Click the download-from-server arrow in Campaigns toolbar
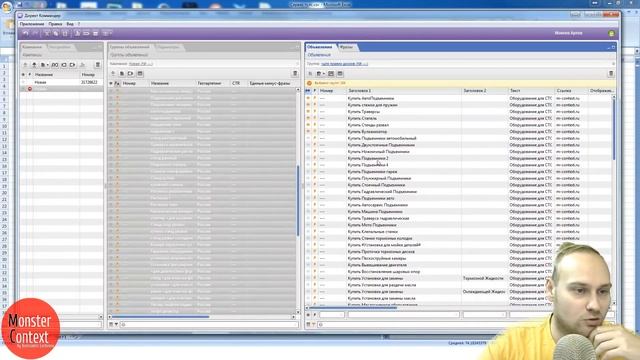 25,65
